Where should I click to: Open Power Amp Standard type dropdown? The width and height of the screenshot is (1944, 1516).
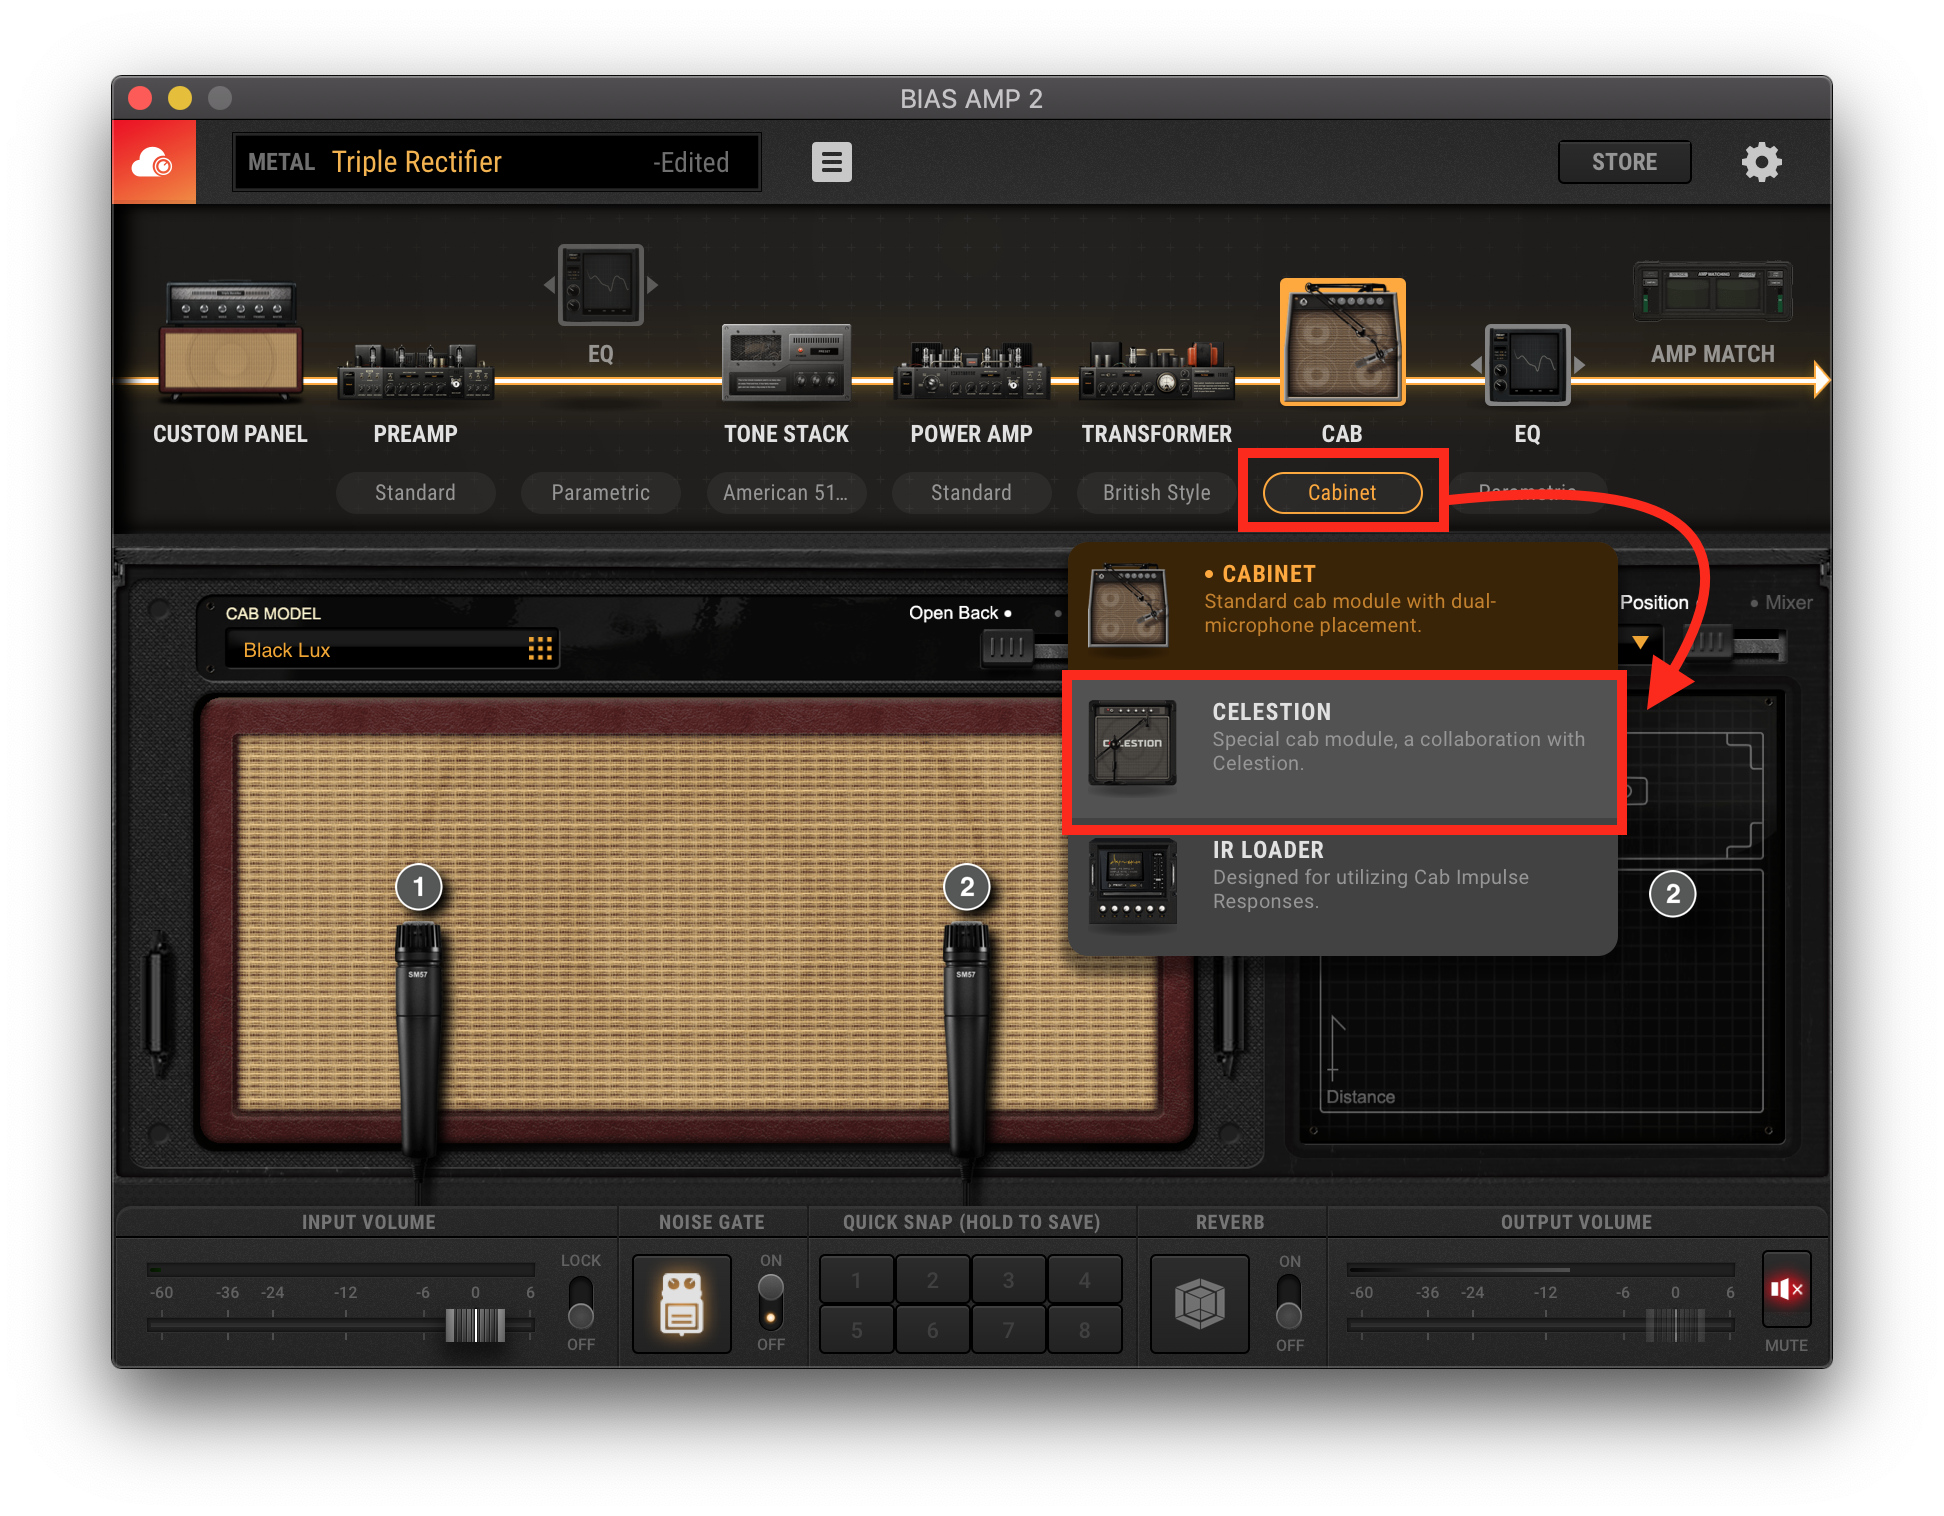click(x=971, y=493)
